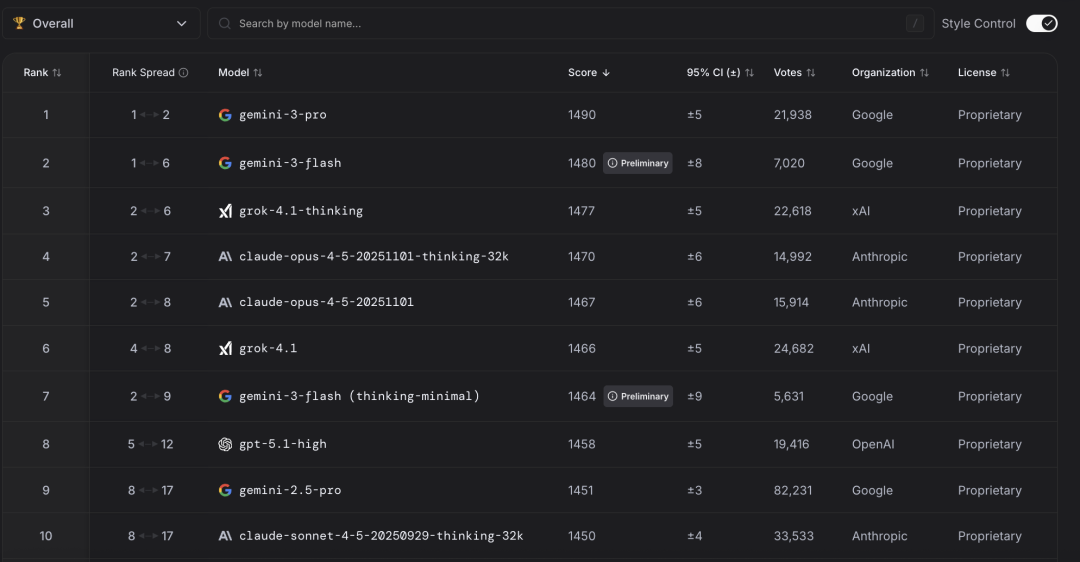
Task: Click the Model column header text
Action: coord(233,72)
